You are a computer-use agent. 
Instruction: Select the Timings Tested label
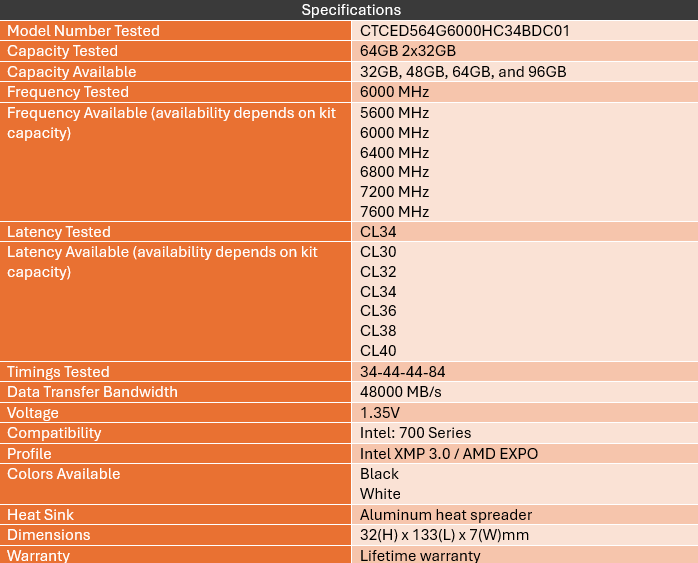58,372
